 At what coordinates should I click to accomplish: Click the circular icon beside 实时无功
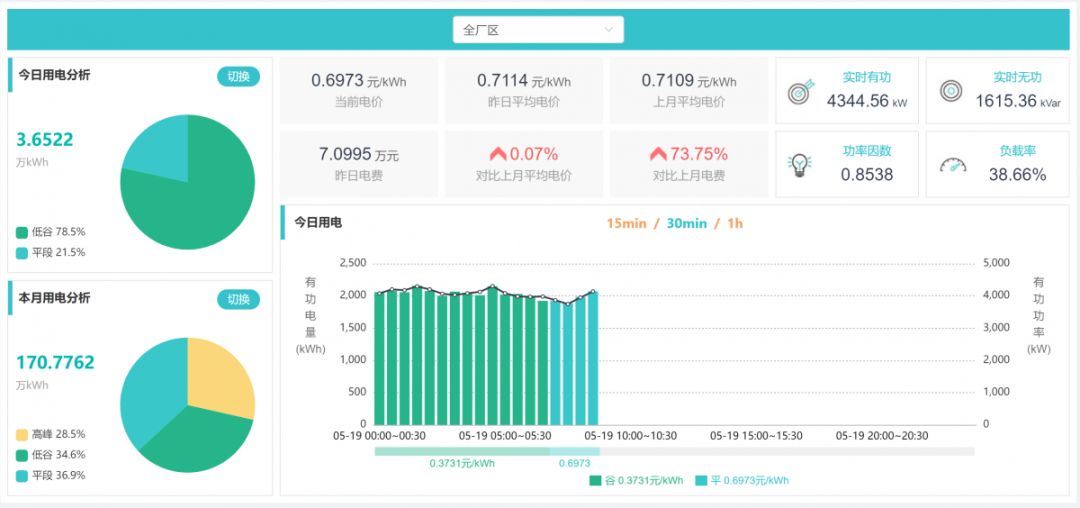[951, 91]
